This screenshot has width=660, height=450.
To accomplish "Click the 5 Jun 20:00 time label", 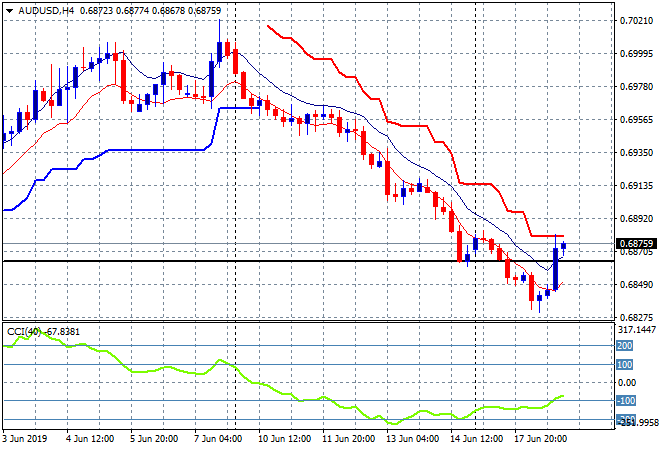I will 154,439.
